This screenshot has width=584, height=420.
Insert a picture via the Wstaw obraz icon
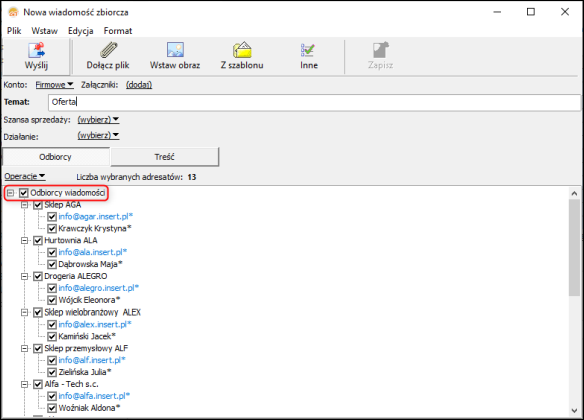[175, 50]
